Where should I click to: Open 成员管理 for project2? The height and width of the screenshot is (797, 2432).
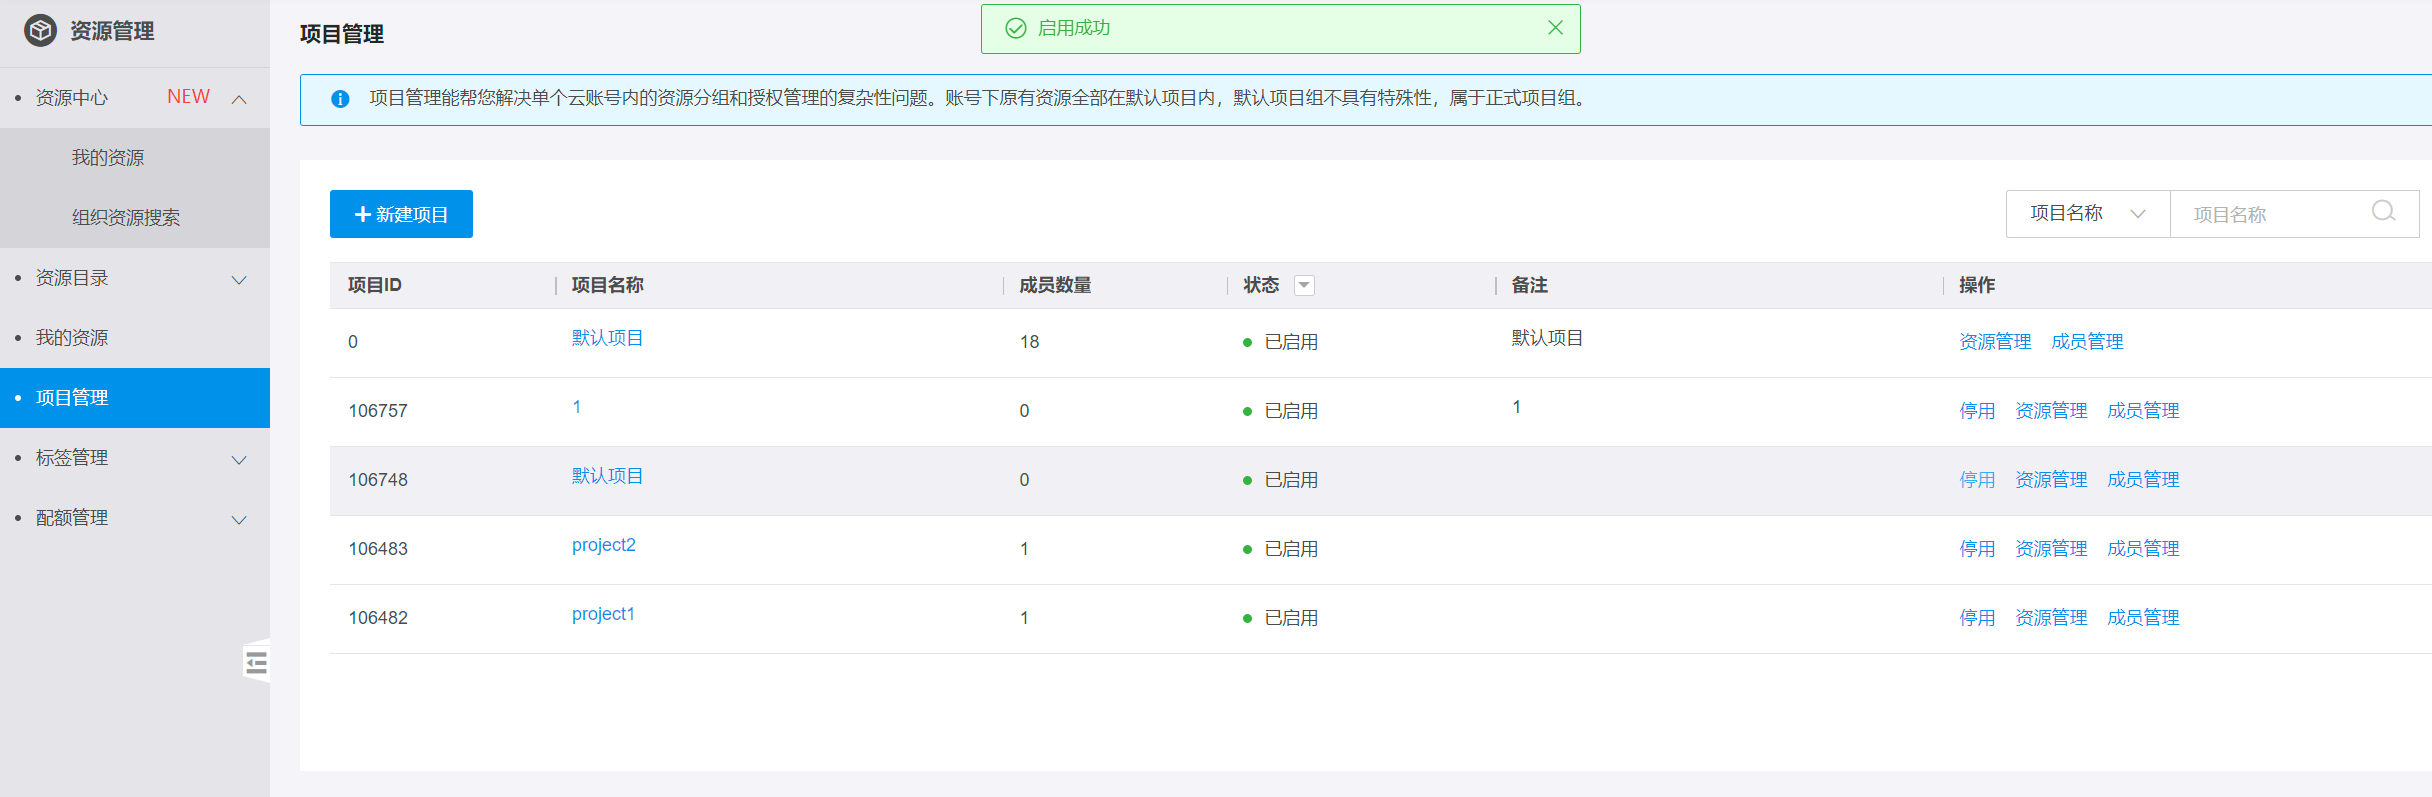click(2142, 549)
